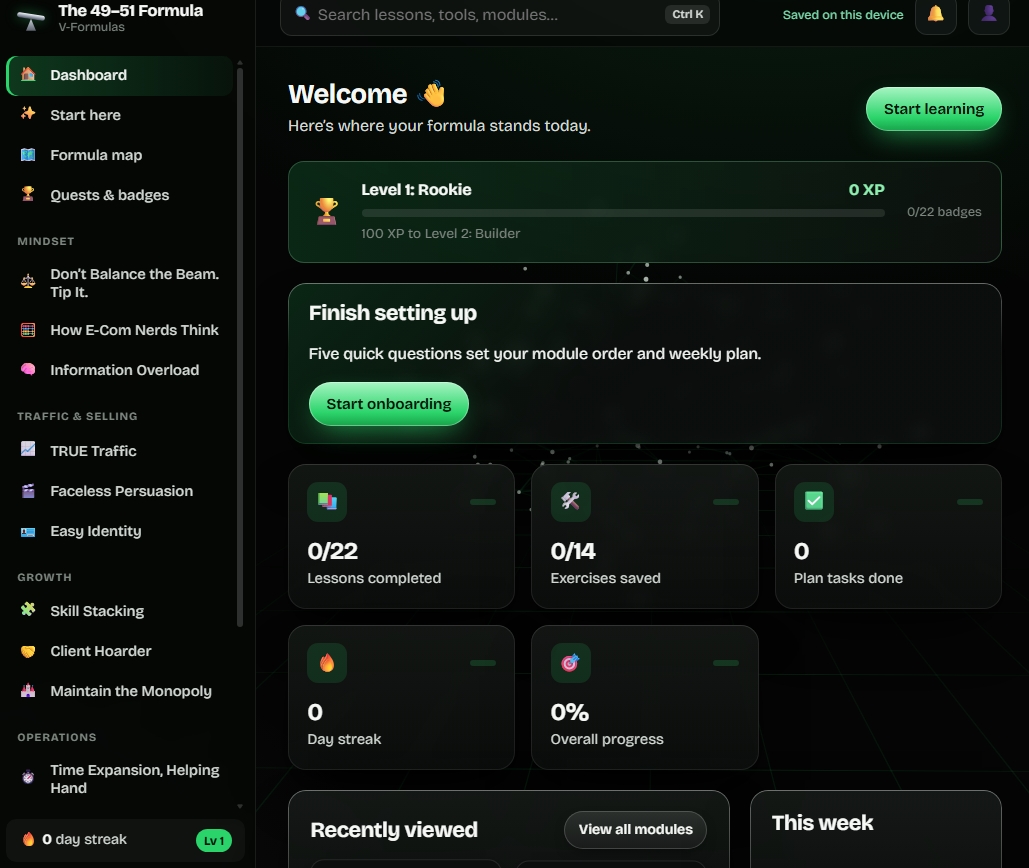Open the Easy Identity module
Screen dimensions: 1029x868
click(119, 531)
